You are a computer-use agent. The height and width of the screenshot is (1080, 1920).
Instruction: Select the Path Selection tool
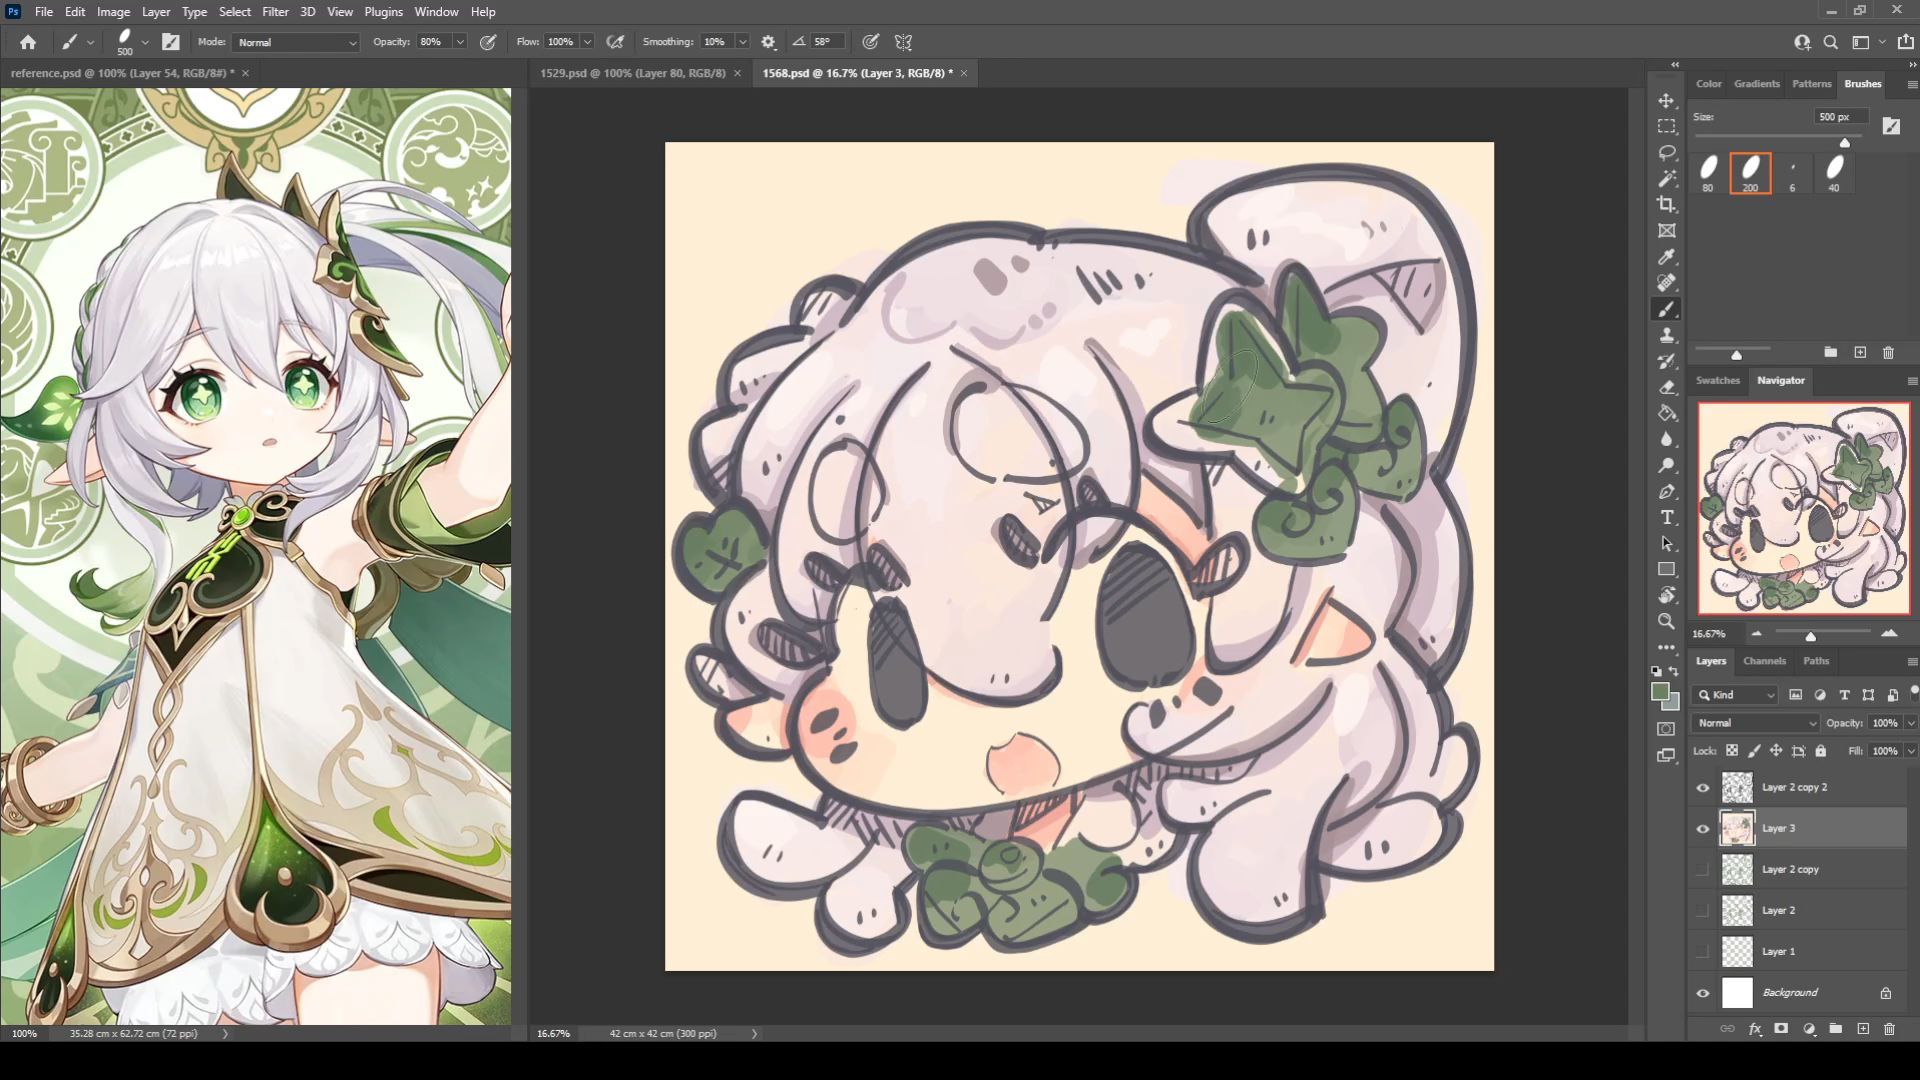point(1667,543)
